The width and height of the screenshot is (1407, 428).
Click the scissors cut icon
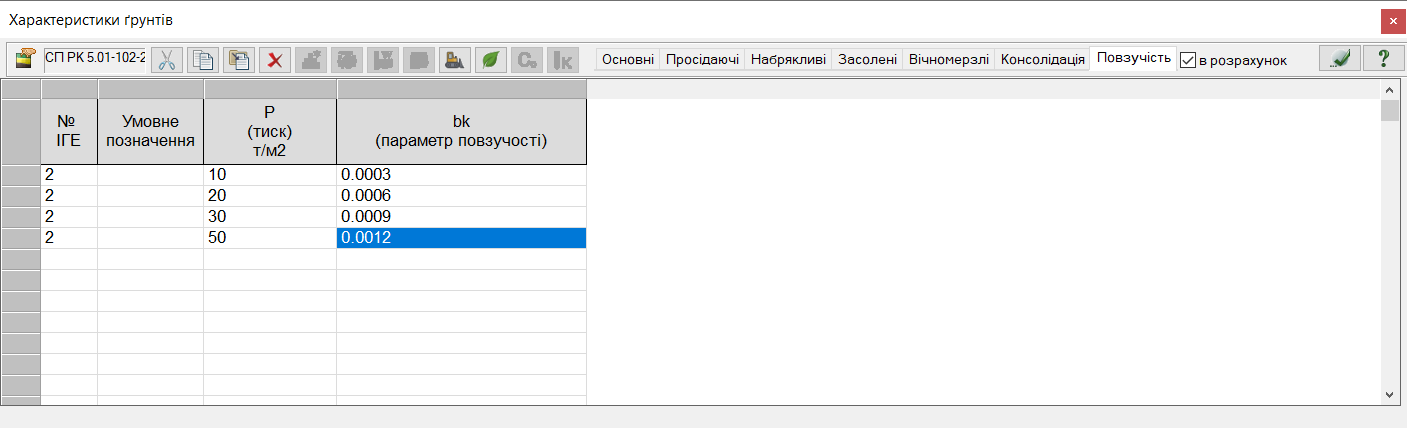click(167, 59)
